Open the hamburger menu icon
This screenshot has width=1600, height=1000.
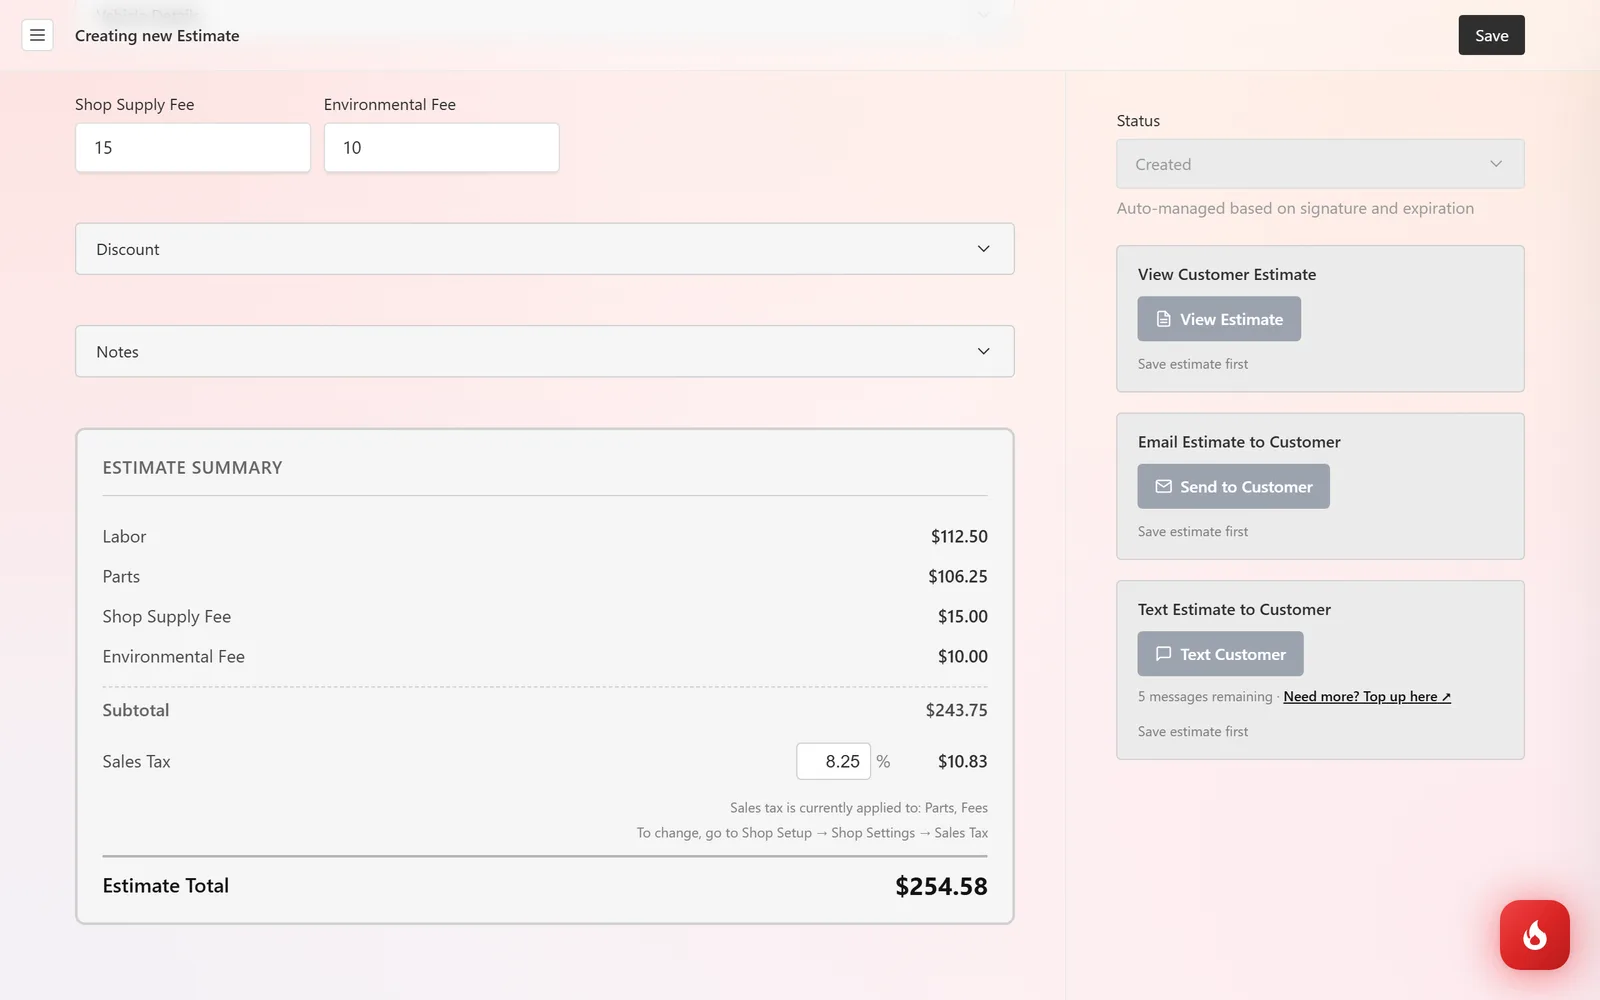(37, 35)
